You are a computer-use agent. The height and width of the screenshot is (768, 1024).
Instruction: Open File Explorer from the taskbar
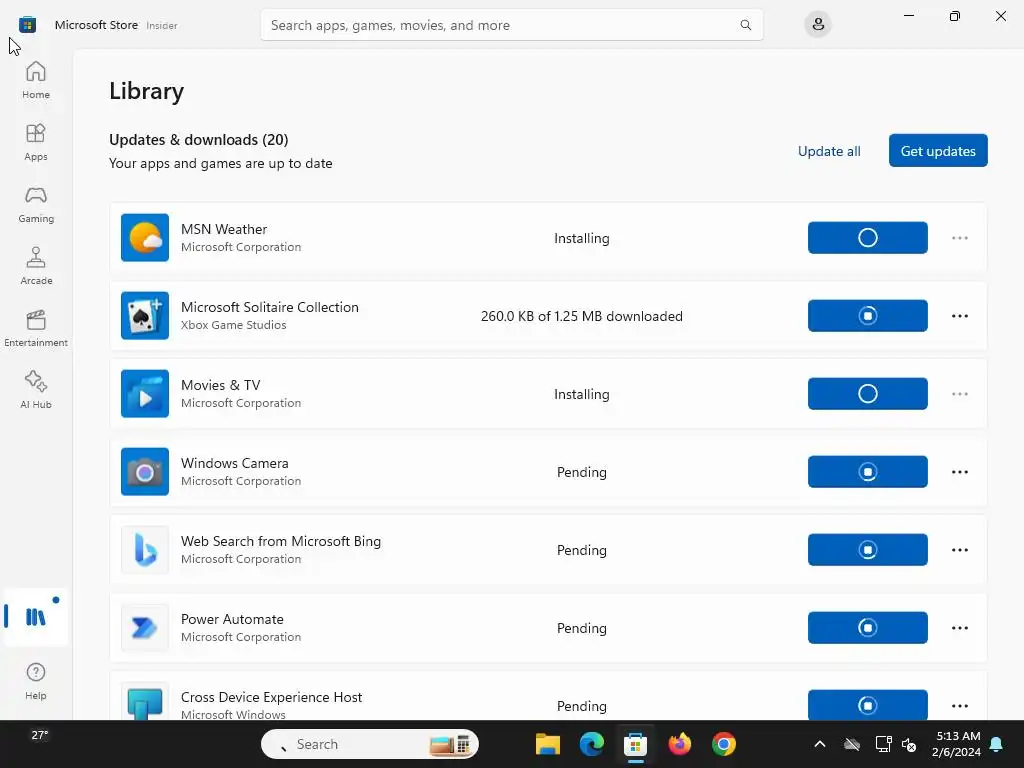pyautogui.click(x=547, y=744)
